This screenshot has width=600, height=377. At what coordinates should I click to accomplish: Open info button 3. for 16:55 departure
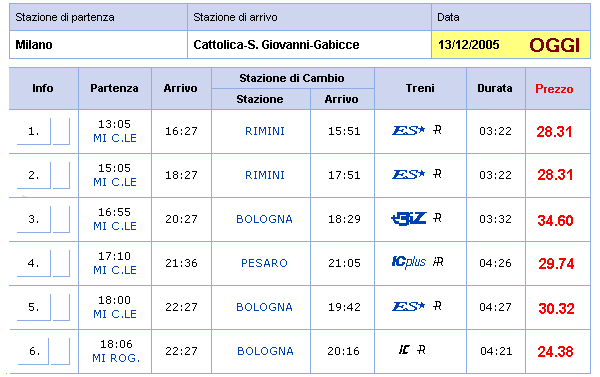click(34, 219)
